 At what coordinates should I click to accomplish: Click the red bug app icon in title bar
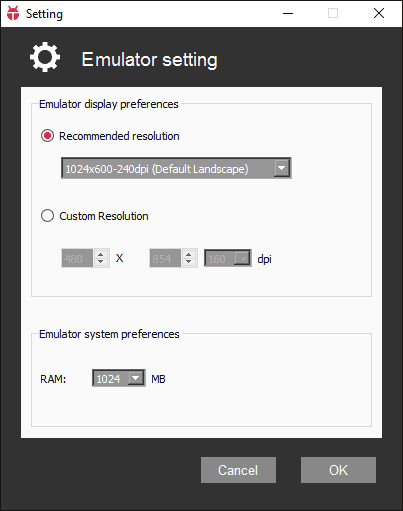click(13, 13)
